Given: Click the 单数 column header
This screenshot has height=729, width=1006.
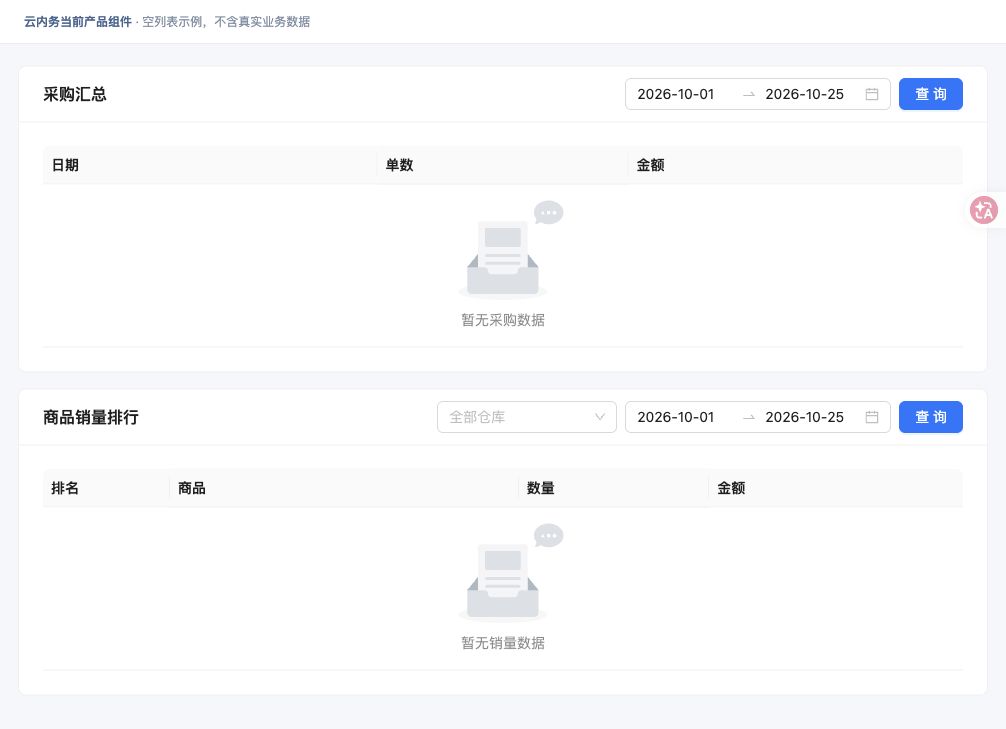Looking at the screenshot, I should [x=502, y=165].
